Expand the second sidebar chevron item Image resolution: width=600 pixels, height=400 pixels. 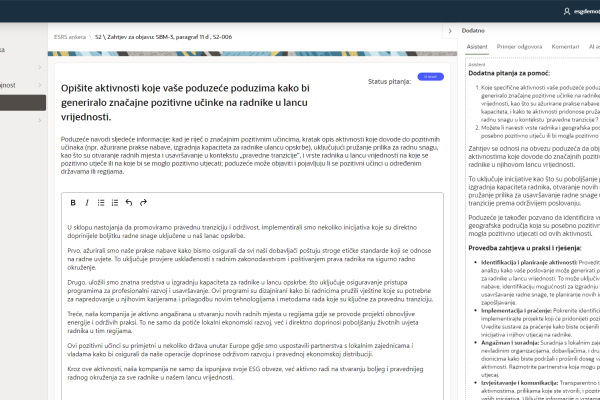(x=39, y=85)
